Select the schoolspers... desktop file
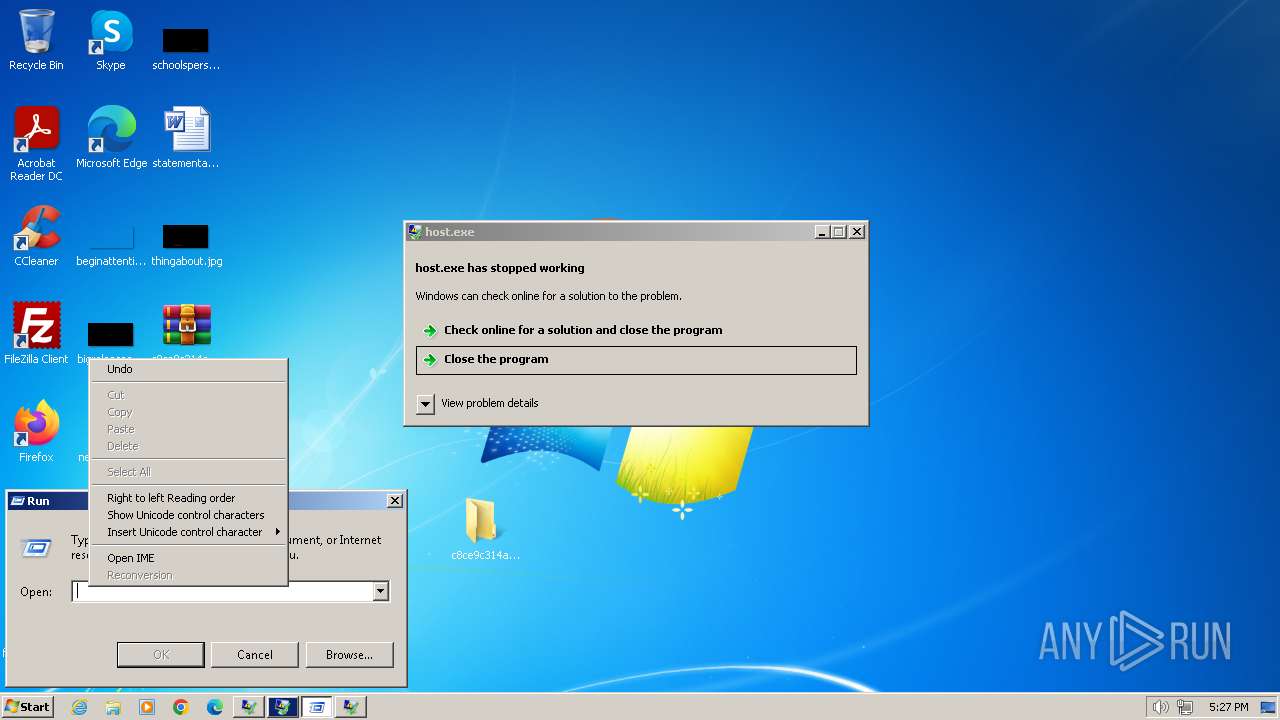The image size is (1280, 720). [x=186, y=48]
